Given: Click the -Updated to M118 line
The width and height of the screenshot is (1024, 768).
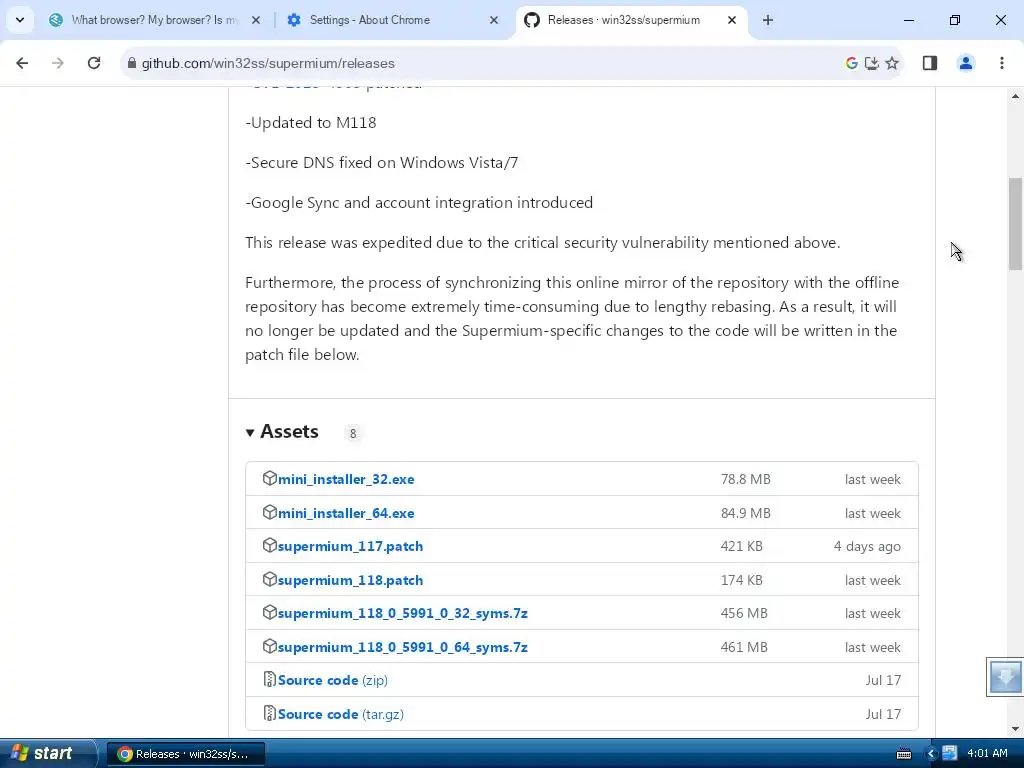Looking at the screenshot, I should coord(311,123).
